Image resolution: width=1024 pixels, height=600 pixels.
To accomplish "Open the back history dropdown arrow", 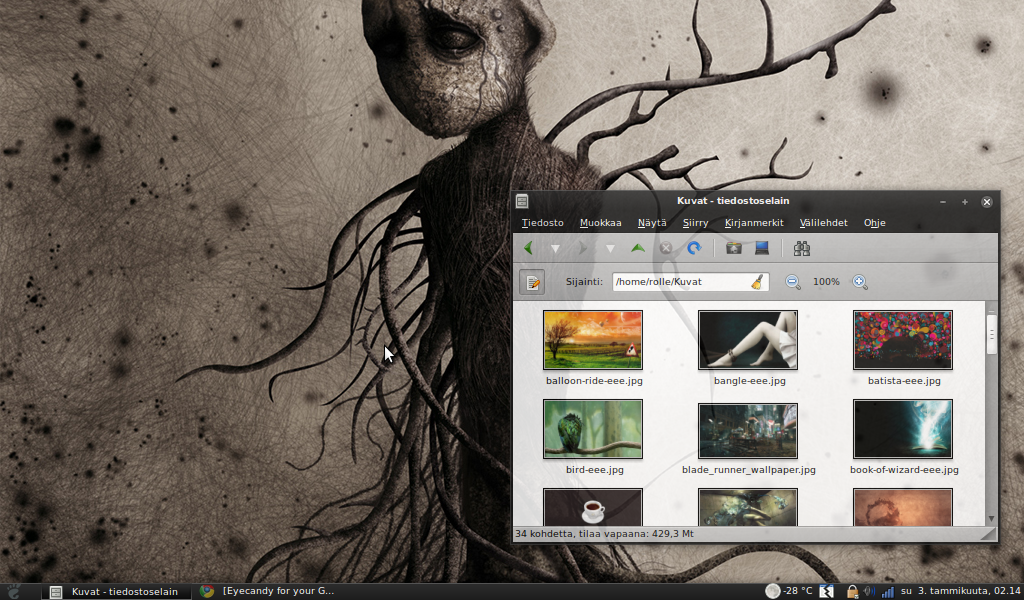I will [x=555, y=249].
